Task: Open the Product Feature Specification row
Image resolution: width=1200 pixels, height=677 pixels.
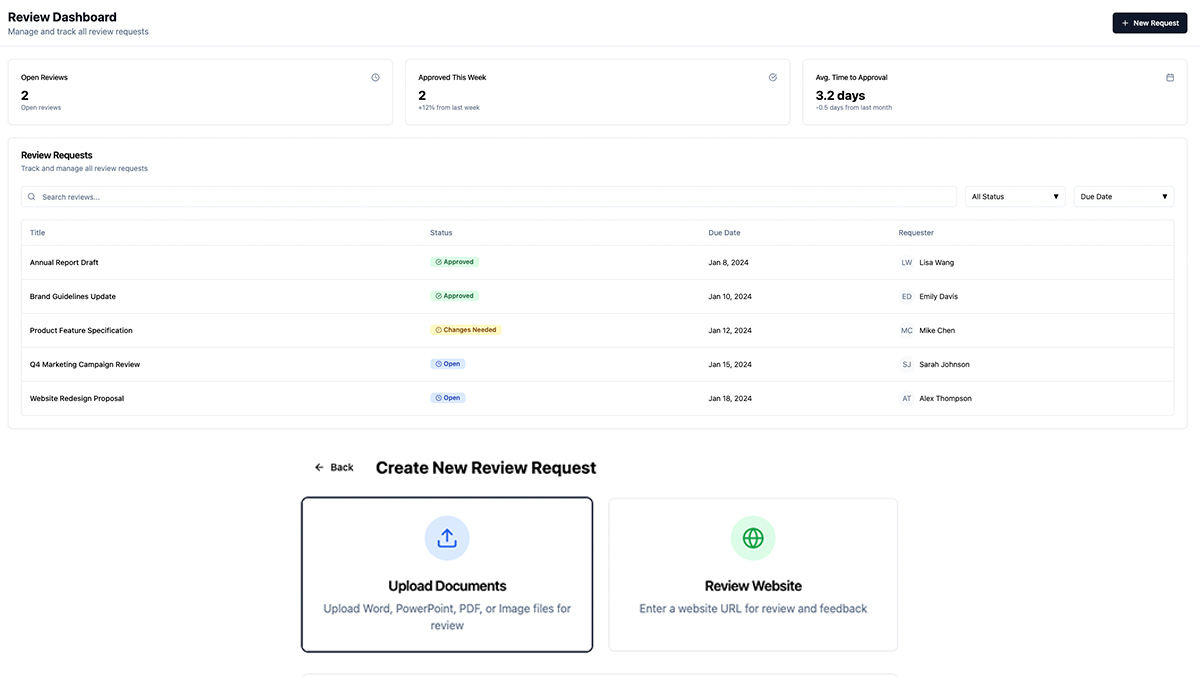Action: point(597,331)
